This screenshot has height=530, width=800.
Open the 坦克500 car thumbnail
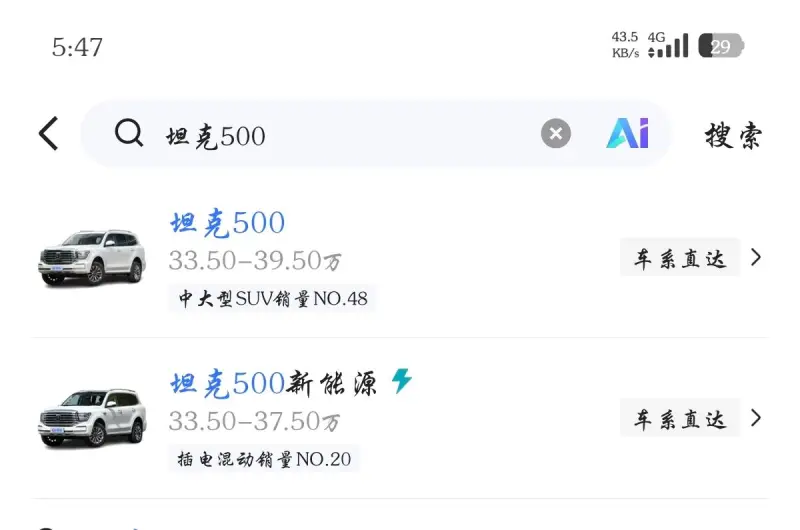point(92,257)
